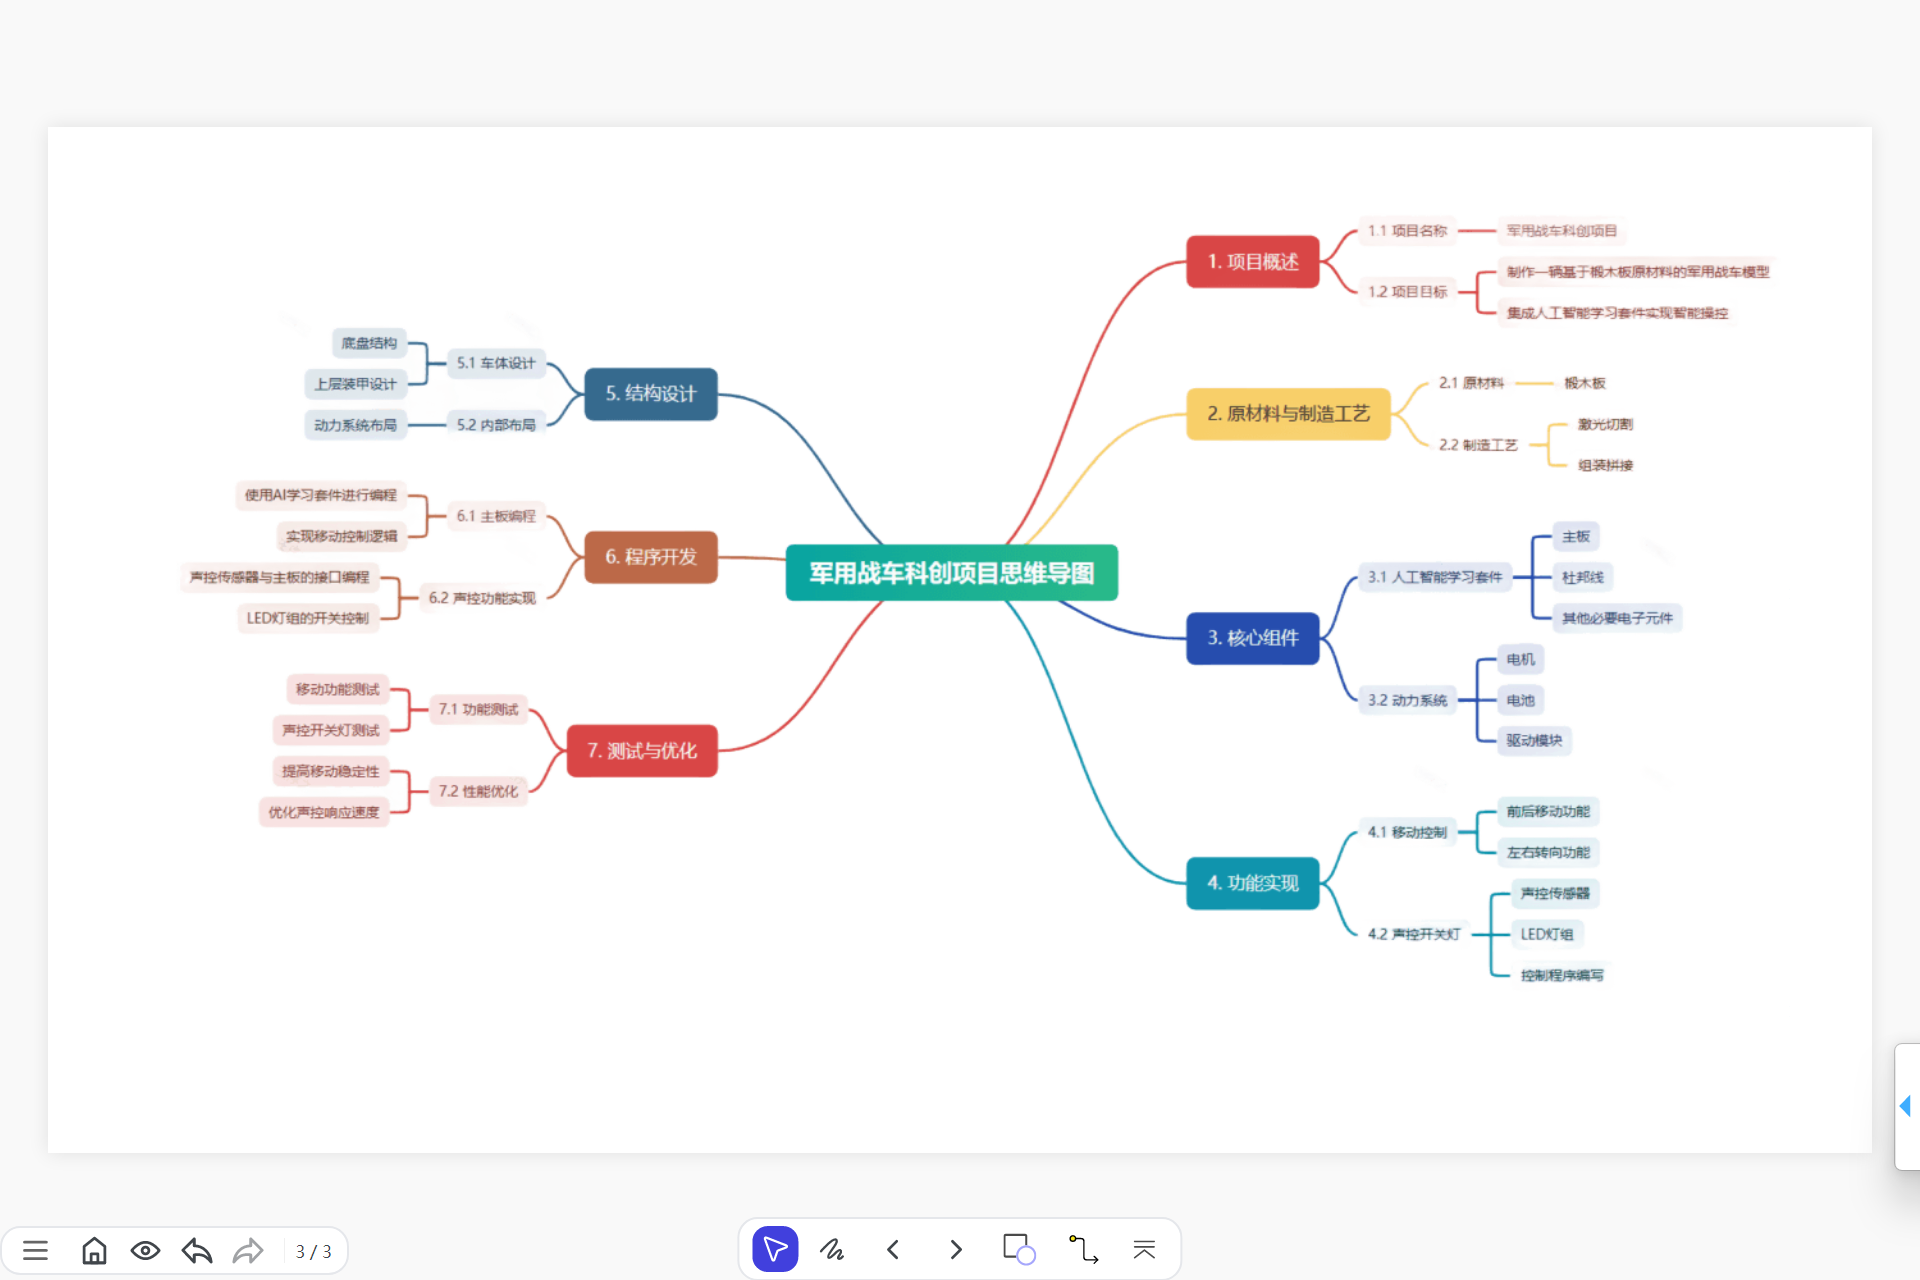Select the node 4. 功能实现
The width and height of the screenshot is (1920, 1280).
pos(1253,883)
